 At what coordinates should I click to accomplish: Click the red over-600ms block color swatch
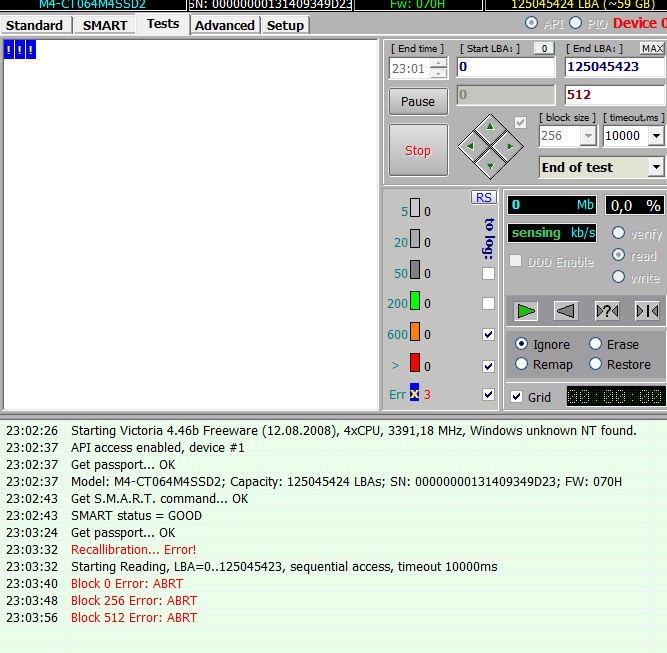(415, 365)
